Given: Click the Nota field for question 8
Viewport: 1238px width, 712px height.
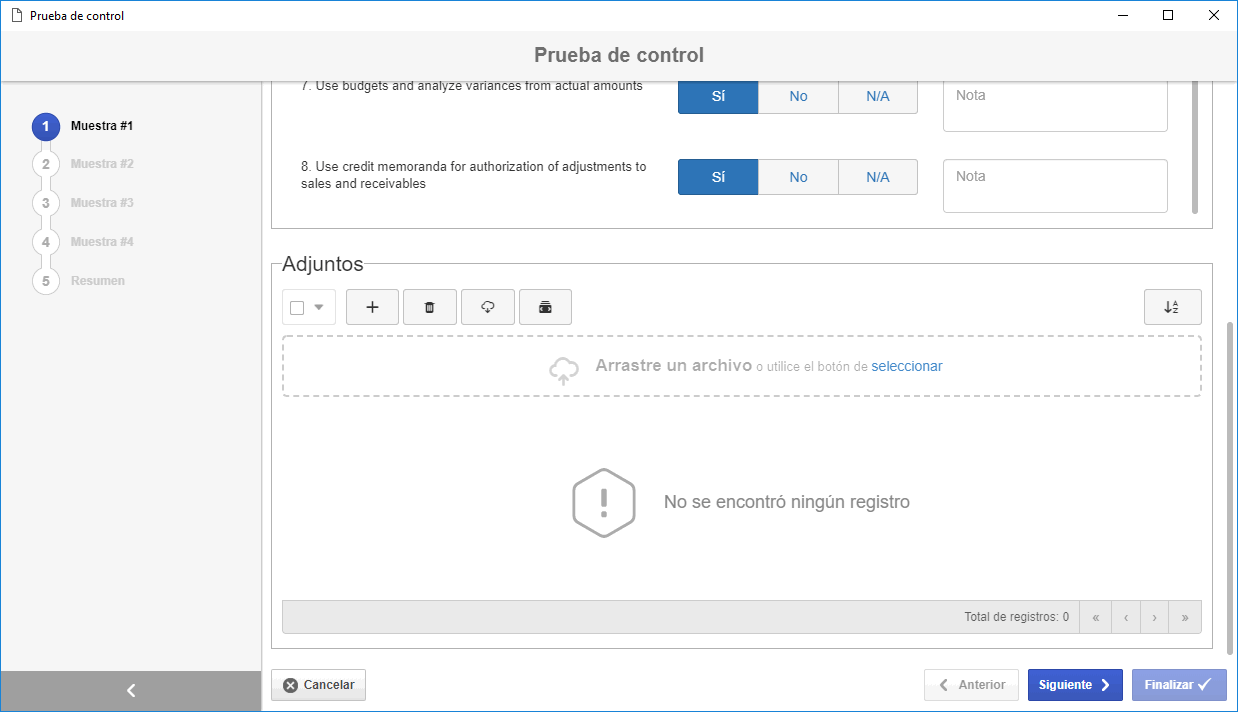Looking at the screenshot, I should tap(1055, 186).
